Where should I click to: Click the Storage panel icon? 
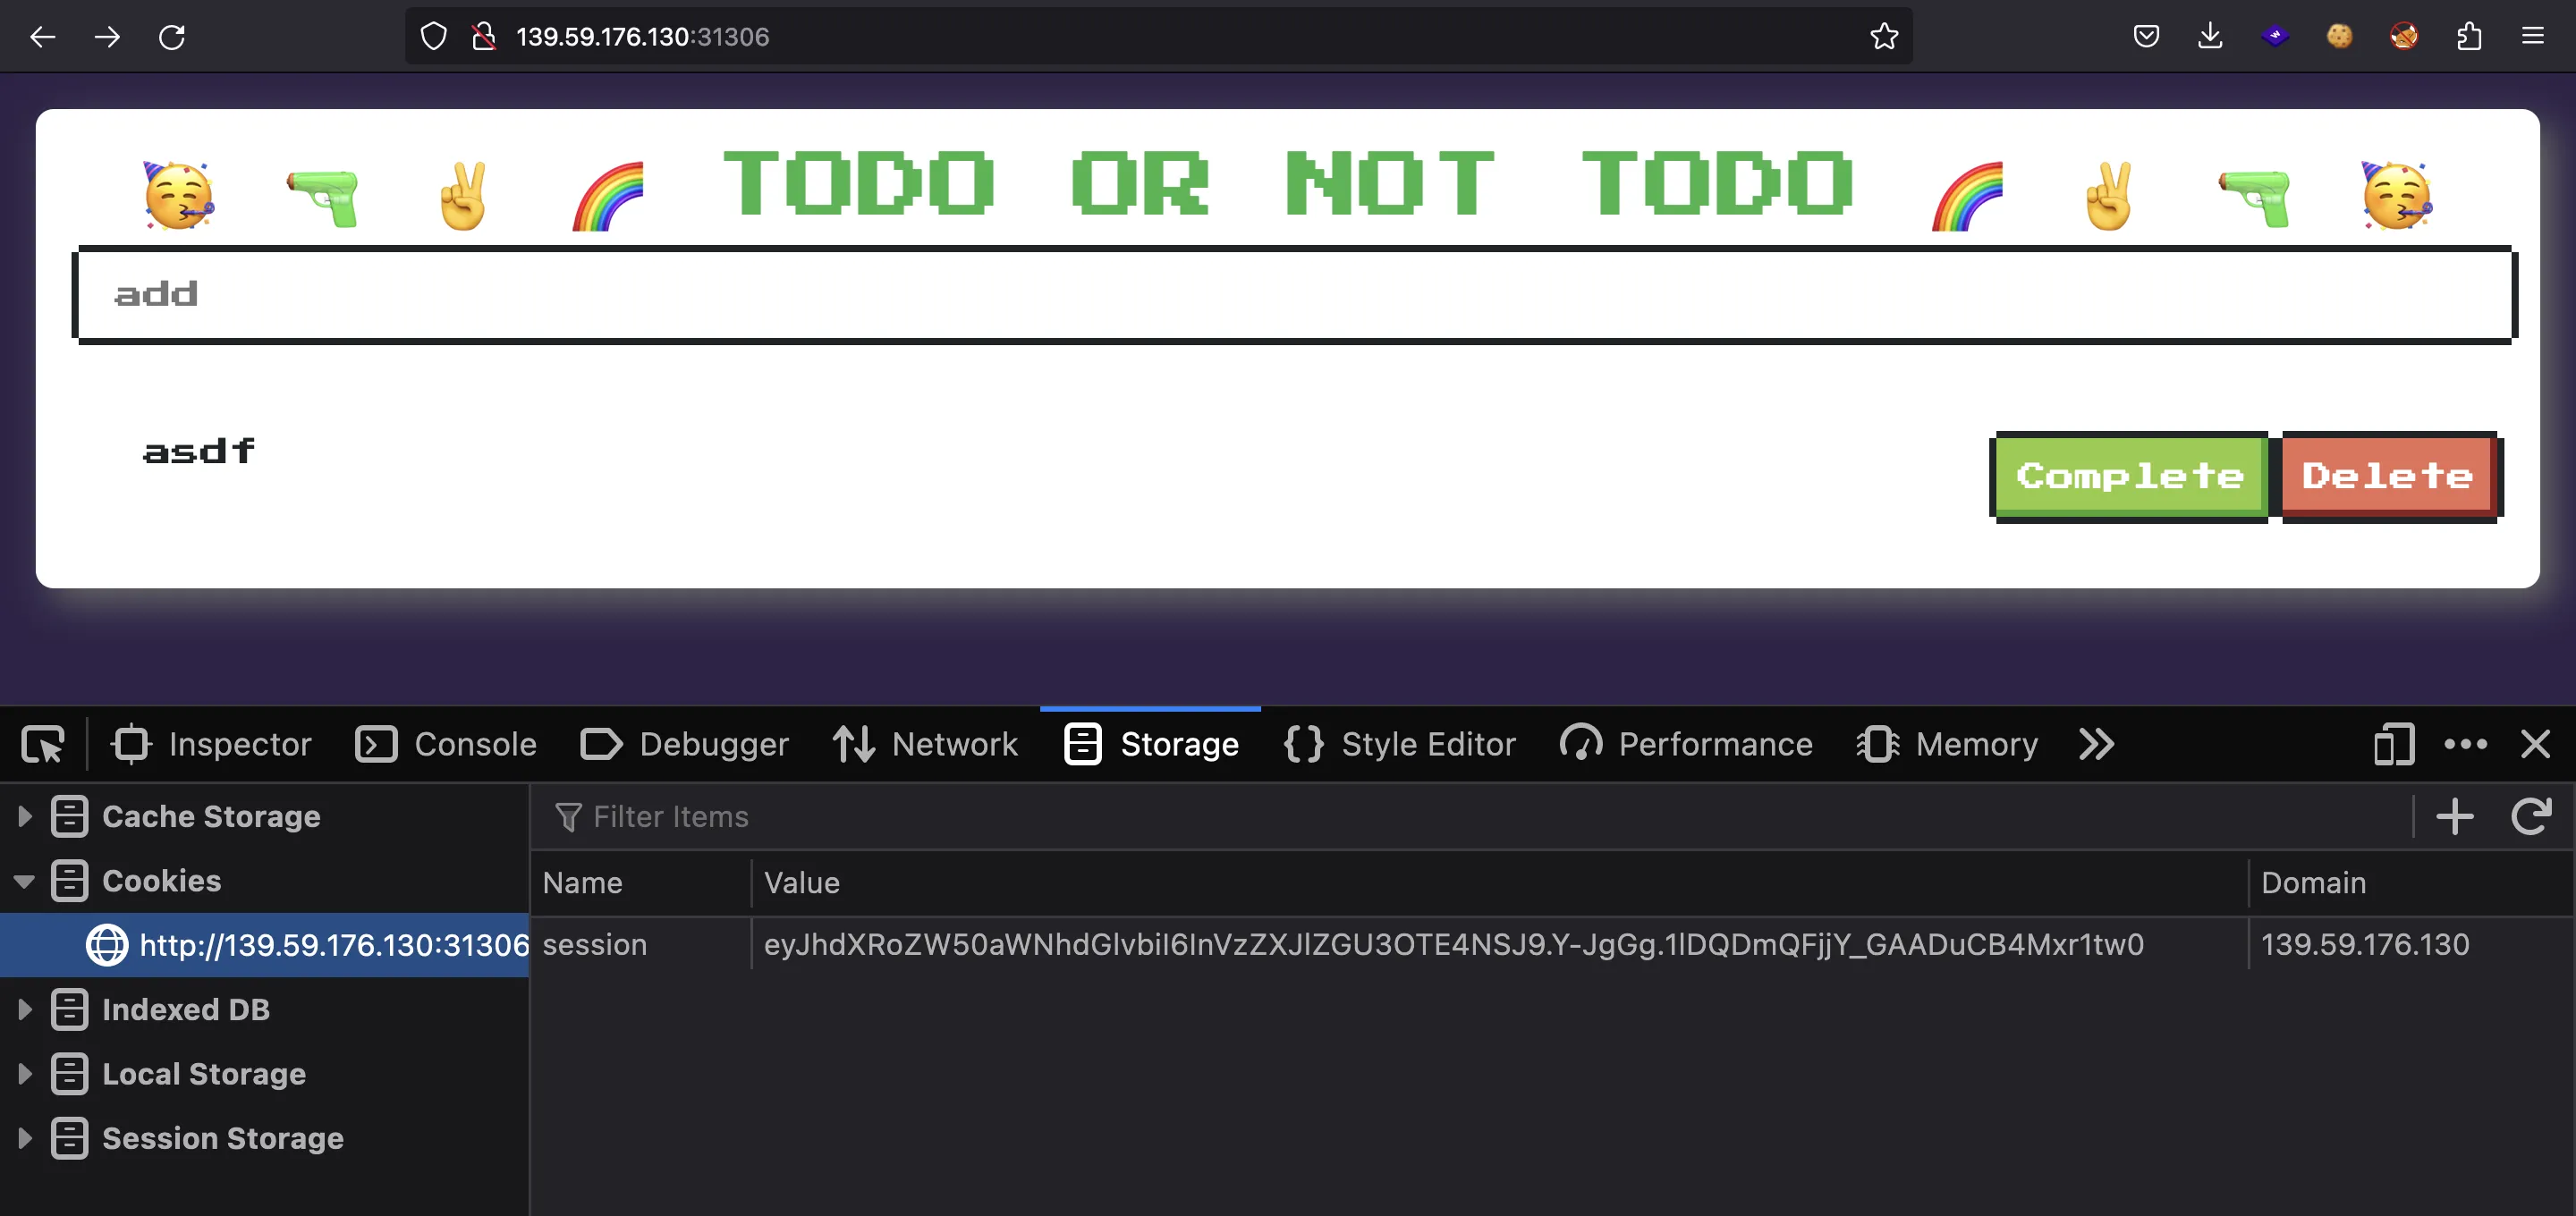(x=1082, y=745)
